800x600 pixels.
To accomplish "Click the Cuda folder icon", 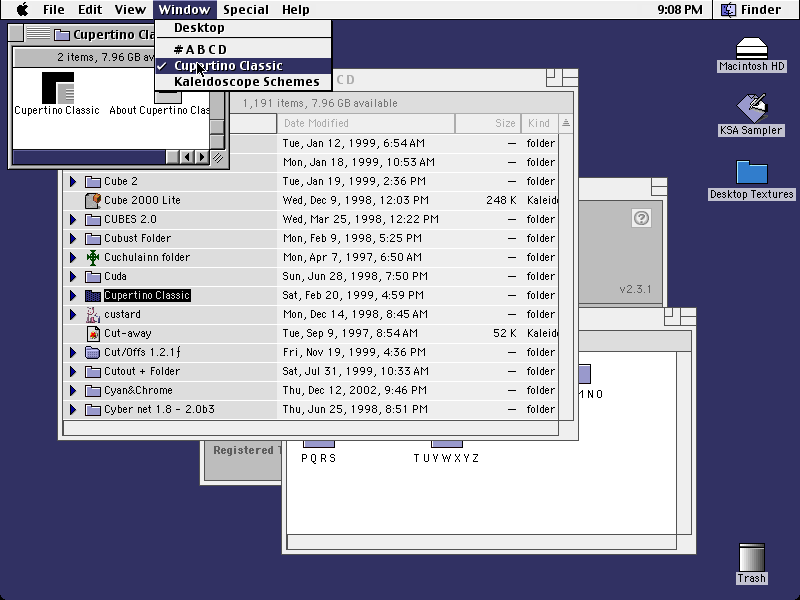I will coord(93,276).
